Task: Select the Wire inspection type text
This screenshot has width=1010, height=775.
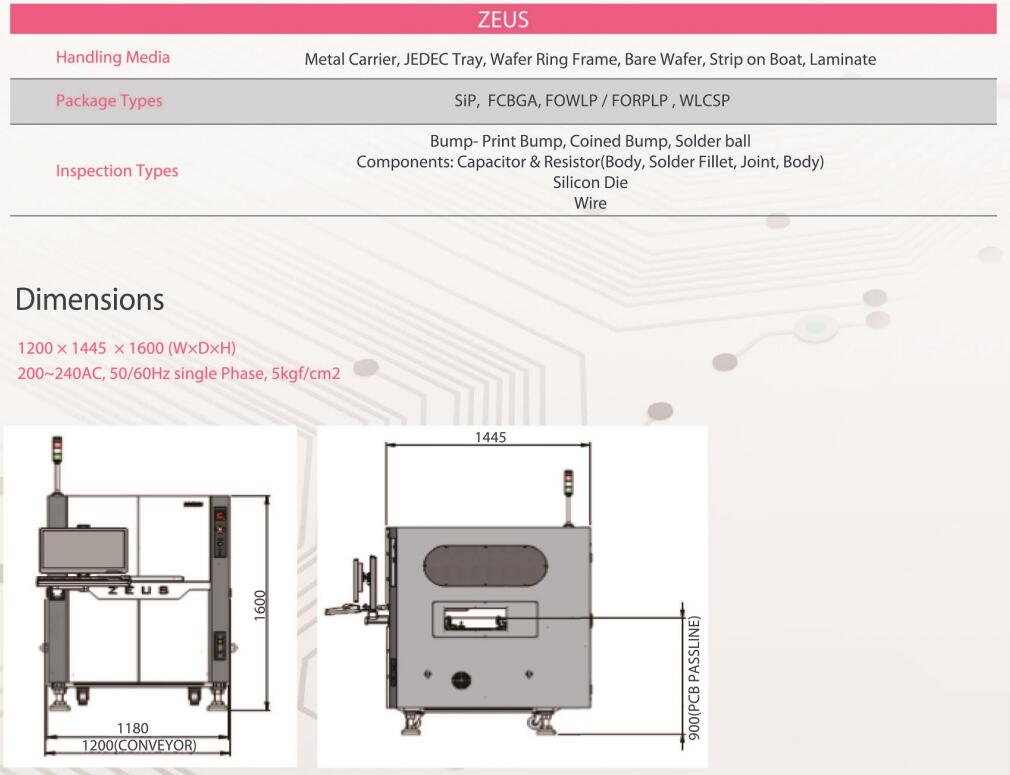Action: click(590, 203)
